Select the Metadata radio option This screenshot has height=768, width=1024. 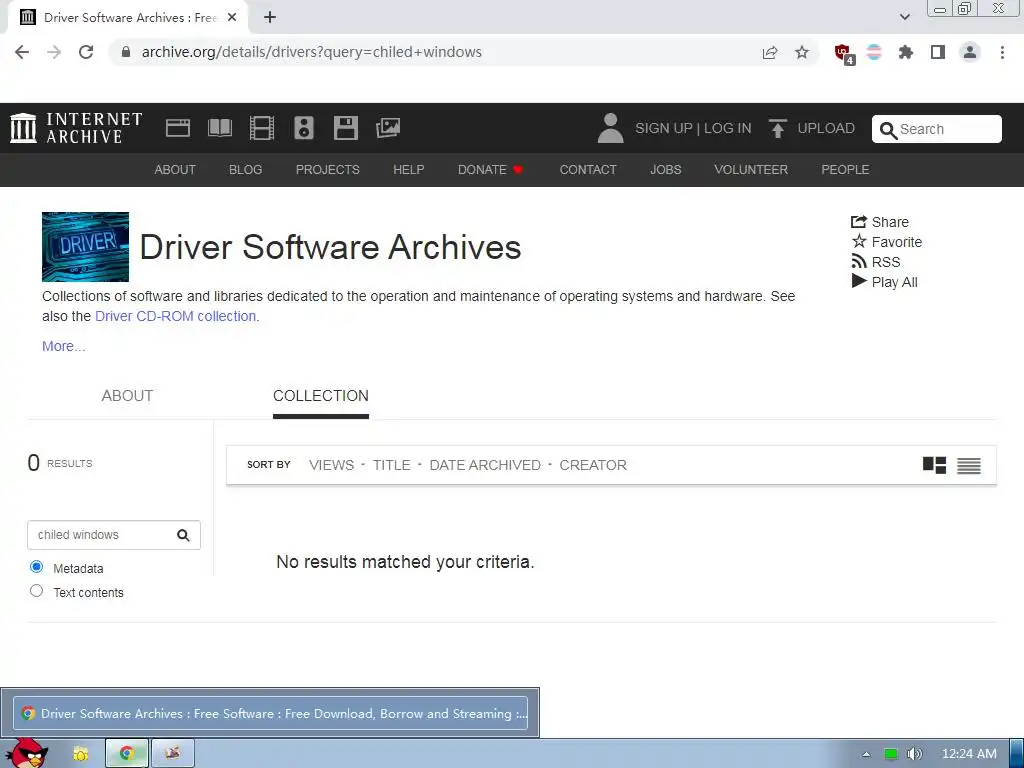pyautogui.click(x=37, y=567)
